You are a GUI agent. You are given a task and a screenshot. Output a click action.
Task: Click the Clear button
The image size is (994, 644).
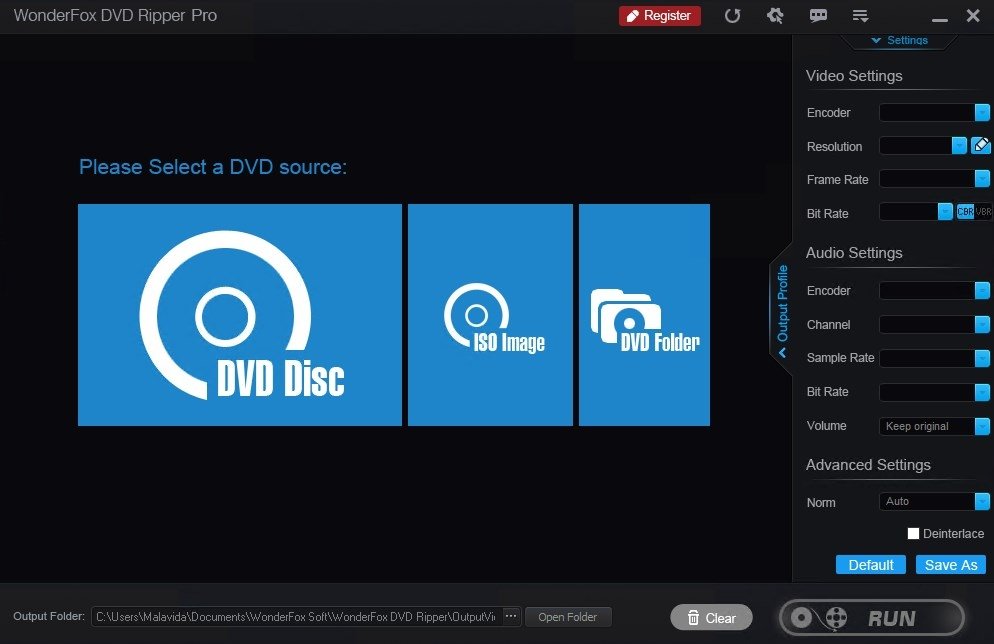coord(711,617)
